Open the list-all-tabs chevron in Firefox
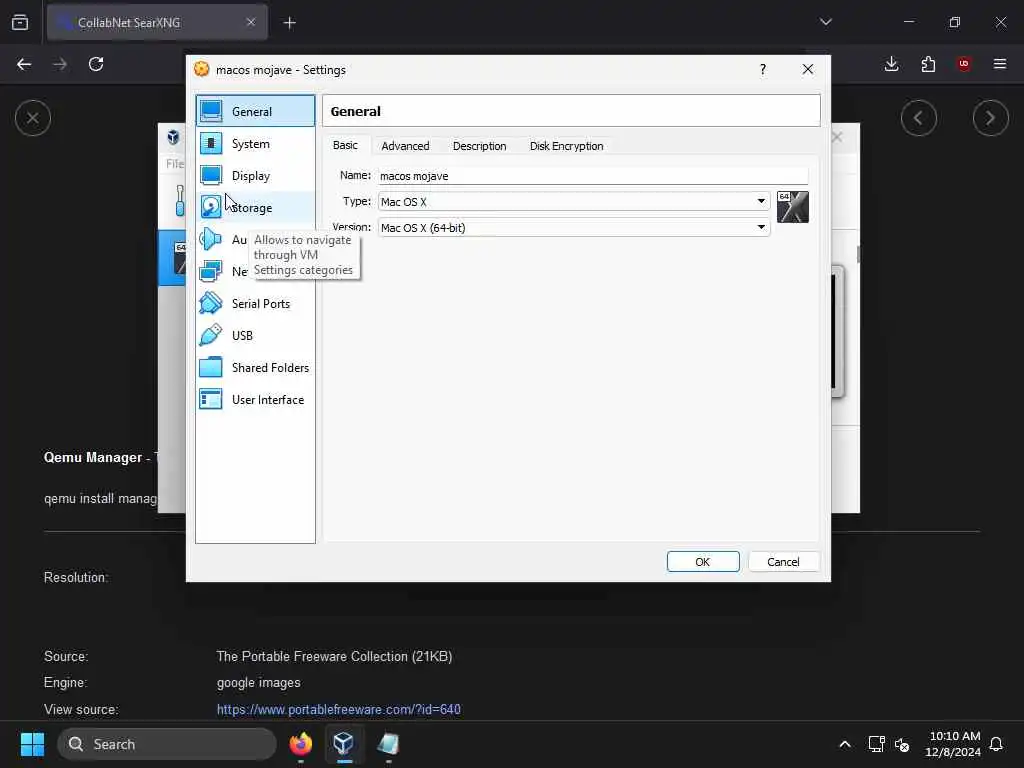This screenshot has width=1024, height=768. [x=825, y=22]
